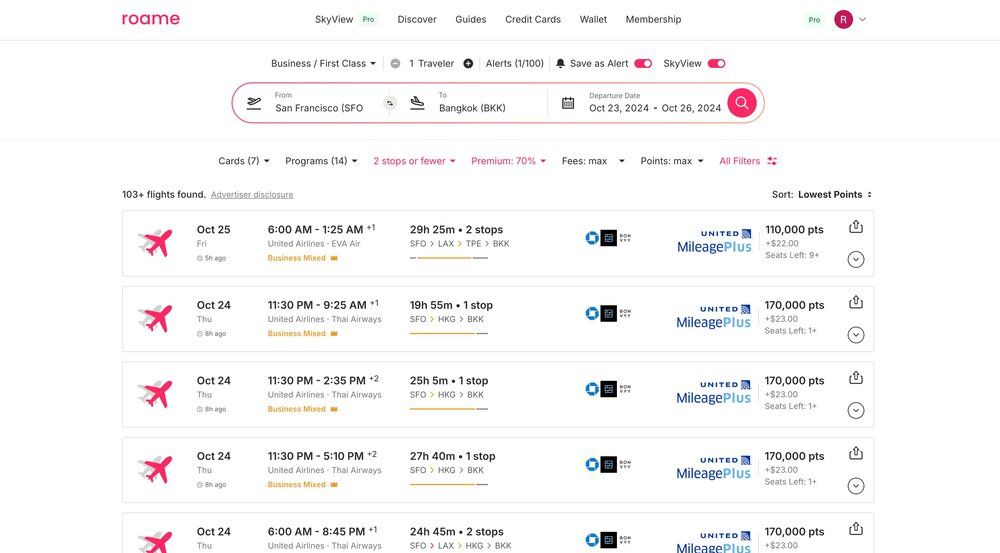The width and height of the screenshot is (1000, 553).
Task: Click '1 Traveler' label
Action: click(x=432, y=64)
